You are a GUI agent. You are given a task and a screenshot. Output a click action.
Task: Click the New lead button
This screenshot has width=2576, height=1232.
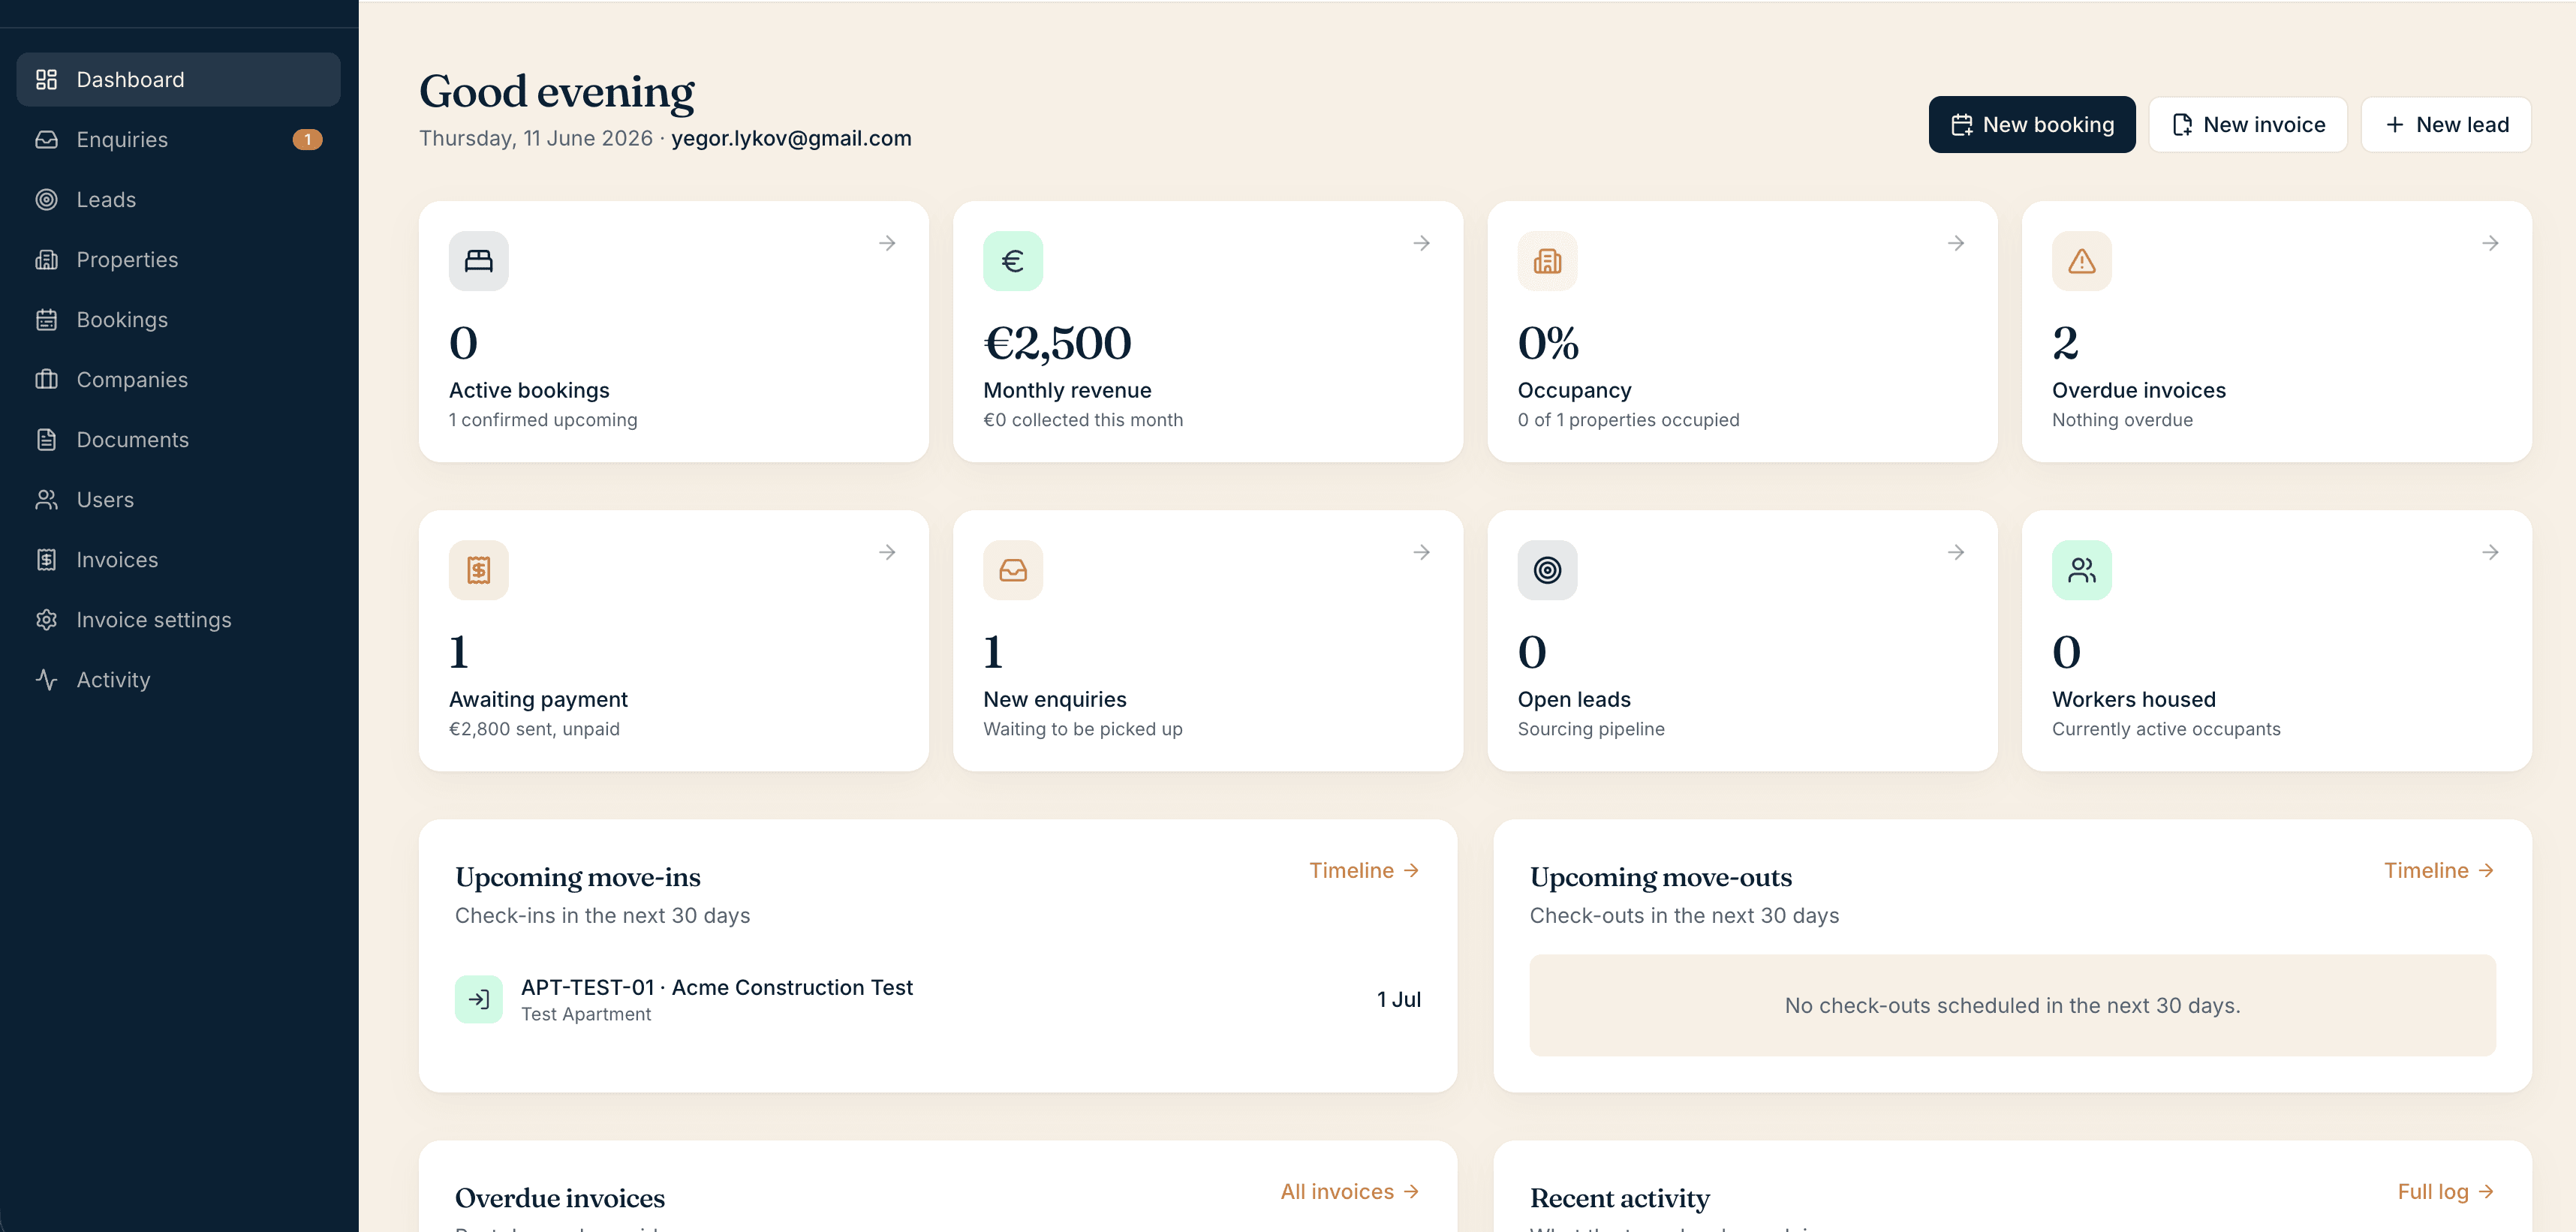pyautogui.click(x=2445, y=125)
